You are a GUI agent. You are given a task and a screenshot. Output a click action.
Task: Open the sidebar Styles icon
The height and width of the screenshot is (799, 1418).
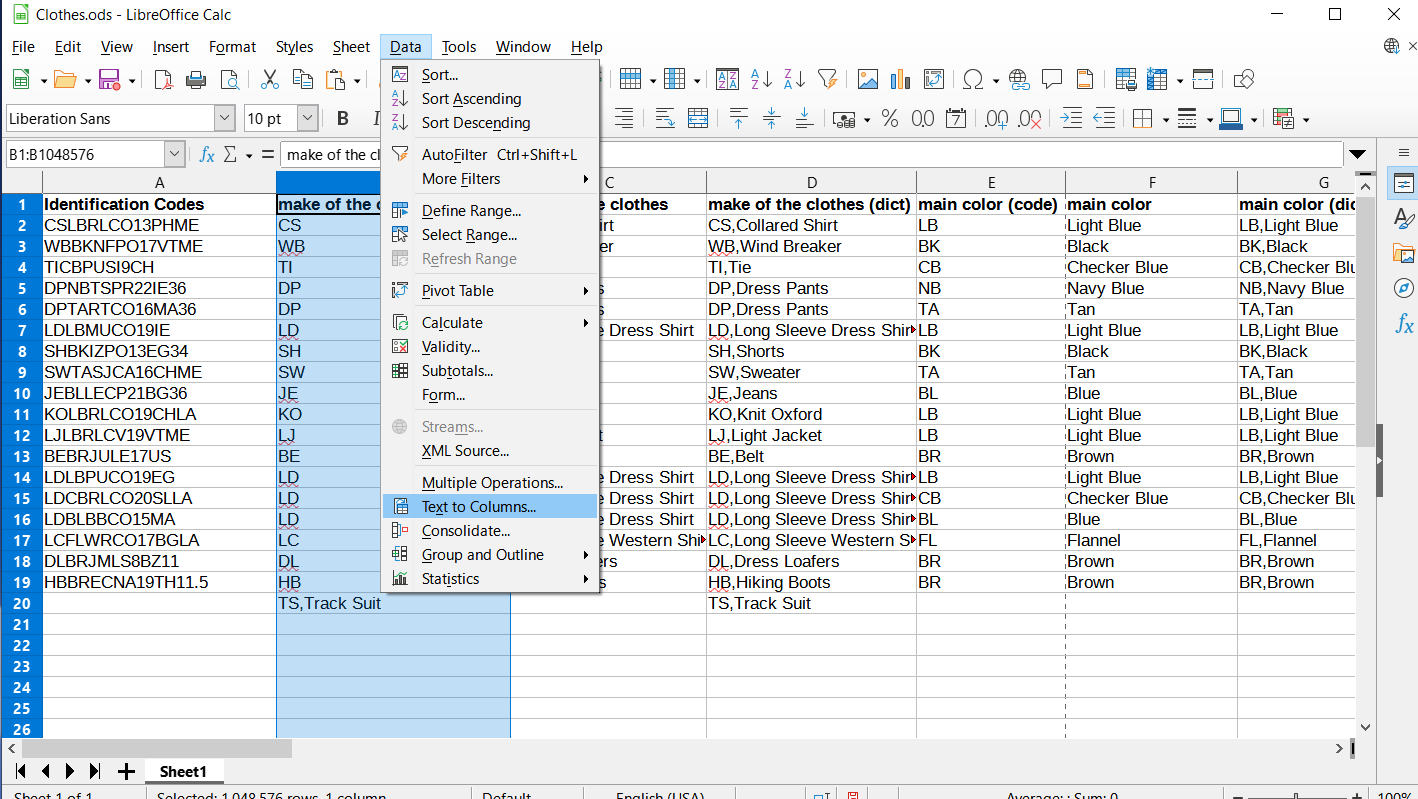tap(1403, 218)
